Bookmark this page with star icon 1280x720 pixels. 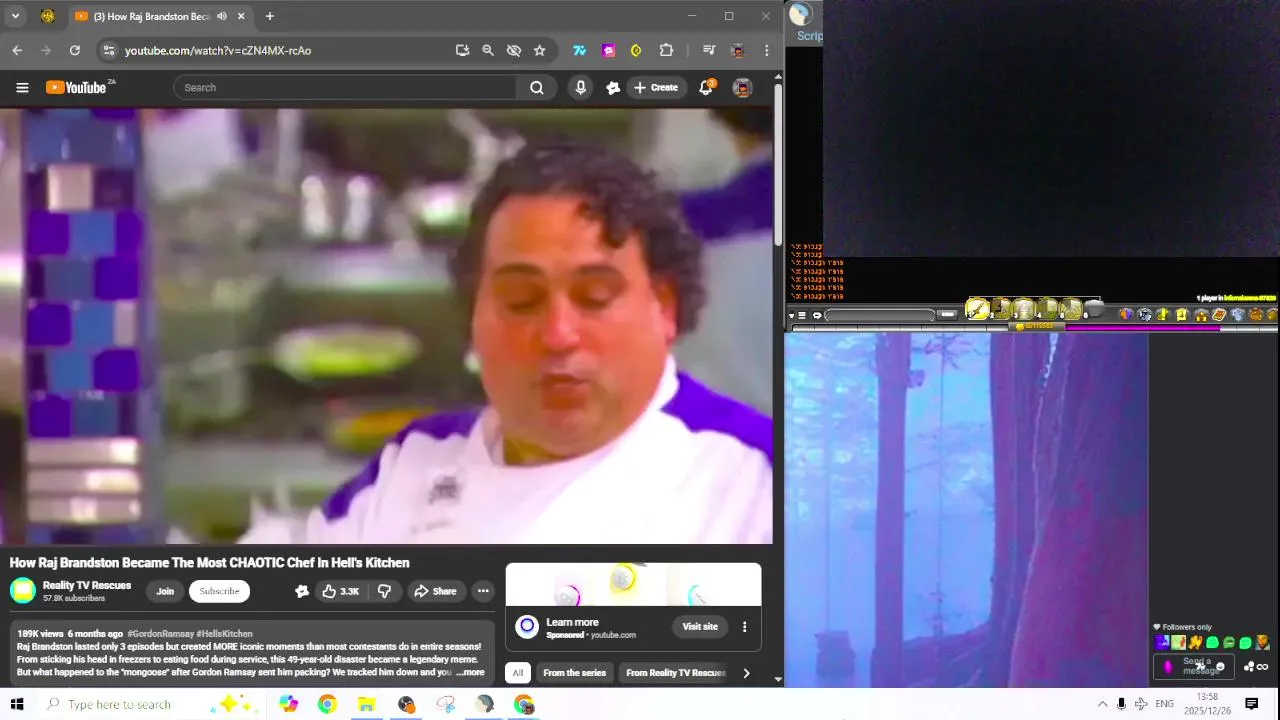540,50
